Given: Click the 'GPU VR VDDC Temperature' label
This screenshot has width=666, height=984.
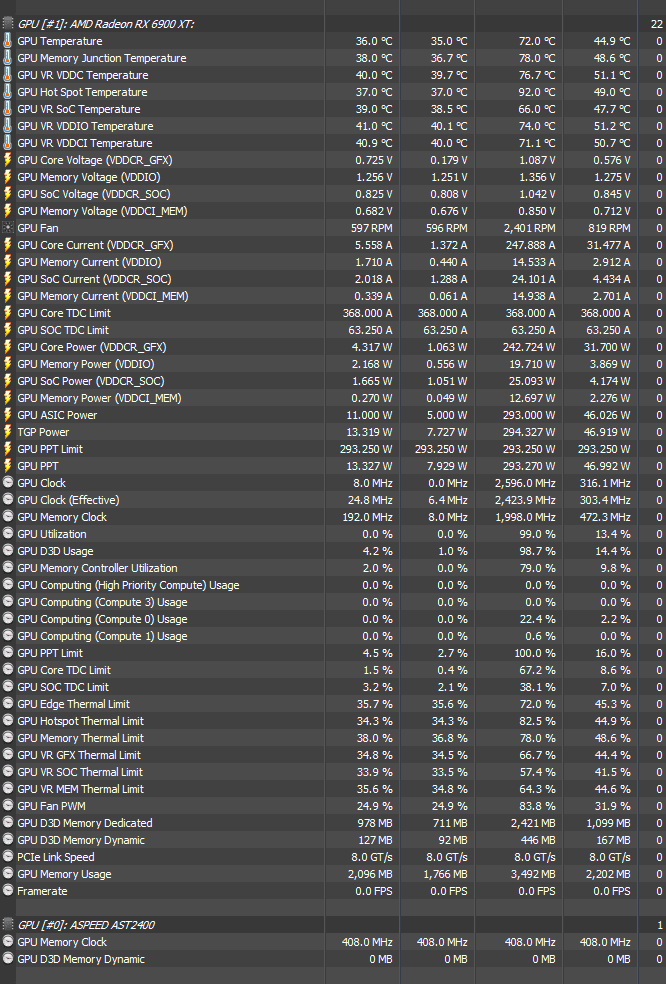Looking at the screenshot, I should click(x=83, y=75).
